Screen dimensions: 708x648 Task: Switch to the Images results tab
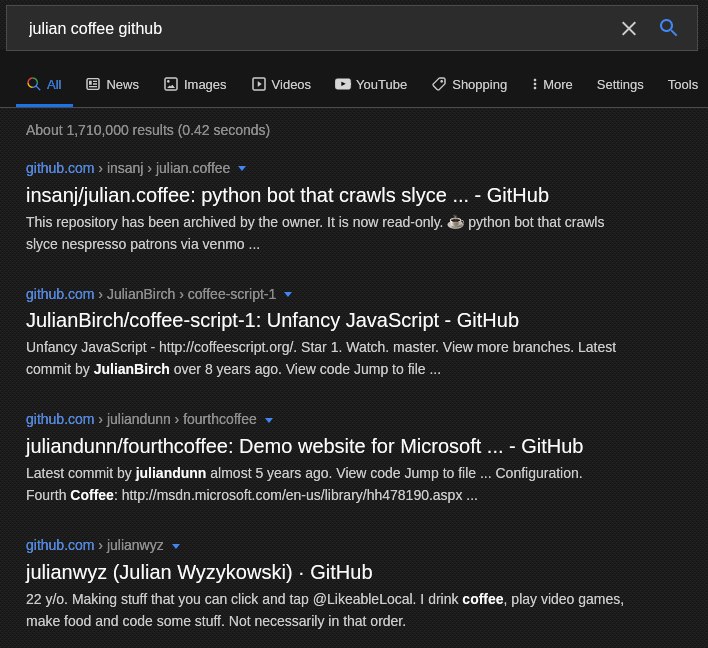coord(195,84)
